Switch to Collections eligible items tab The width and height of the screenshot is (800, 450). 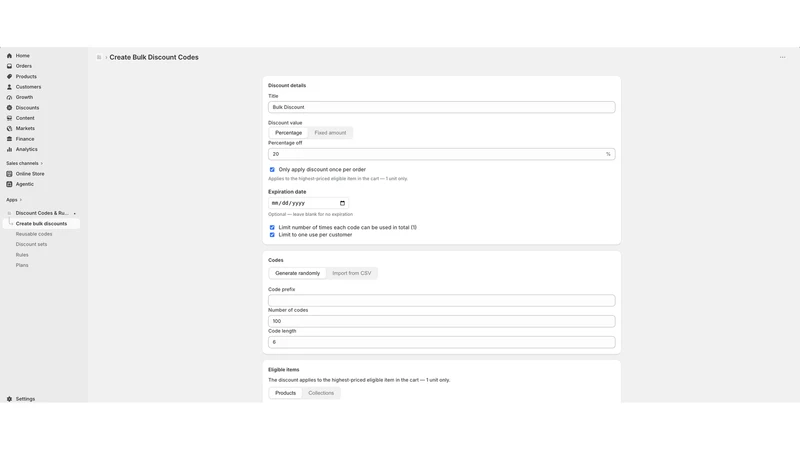(321, 393)
